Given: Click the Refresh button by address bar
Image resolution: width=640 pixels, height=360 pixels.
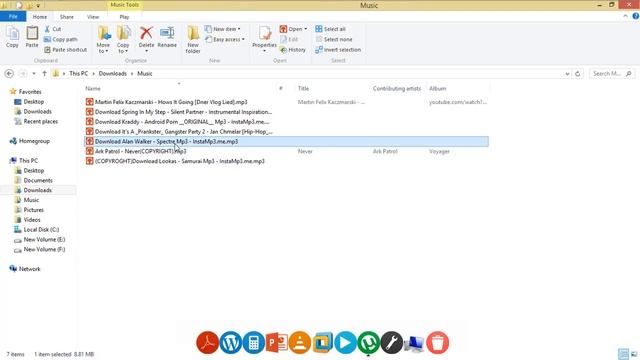Looking at the screenshot, I should point(578,74).
